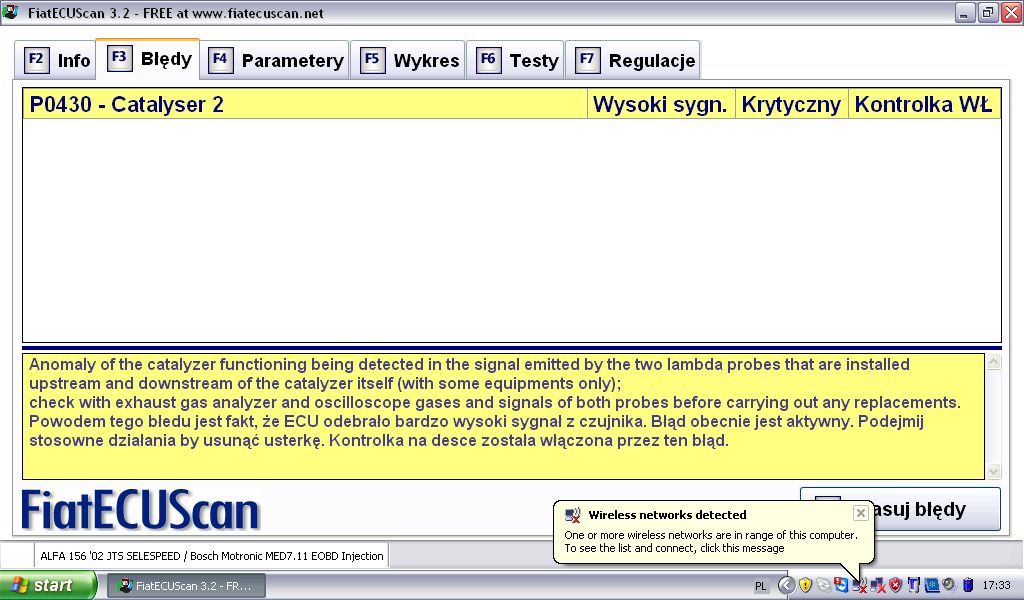Click the description scrollbar down arrow
1024x600 pixels.
pyautogui.click(x=993, y=471)
